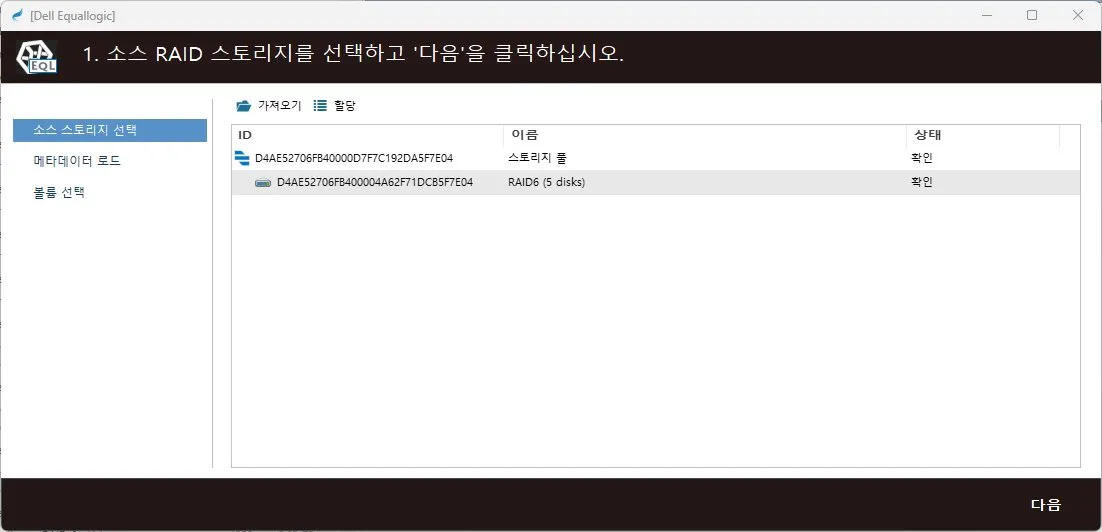Screen dimensions: 1102x532
Task: Click the RAID6 disk icon in second row
Action: click(x=263, y=183)
